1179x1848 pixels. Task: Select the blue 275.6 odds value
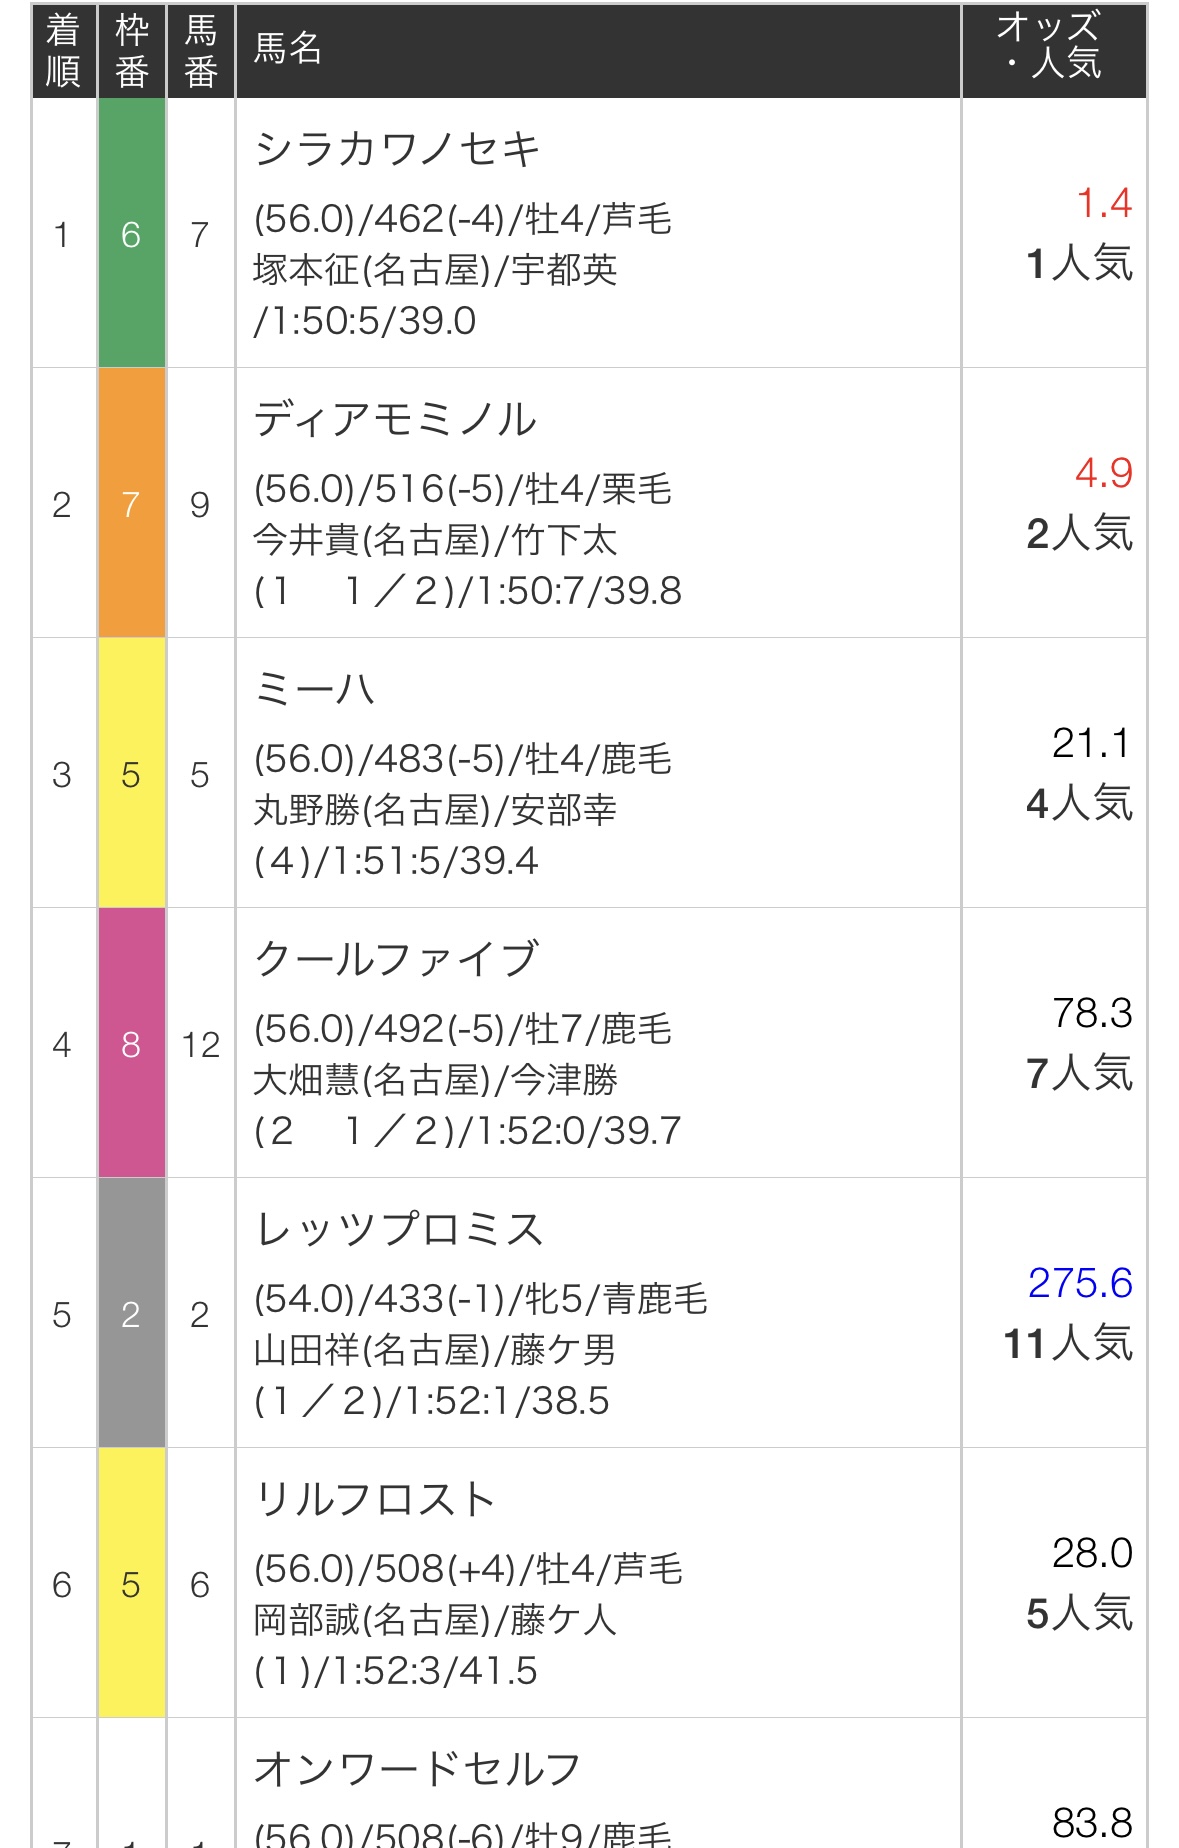click(x=1080, y=1283)
